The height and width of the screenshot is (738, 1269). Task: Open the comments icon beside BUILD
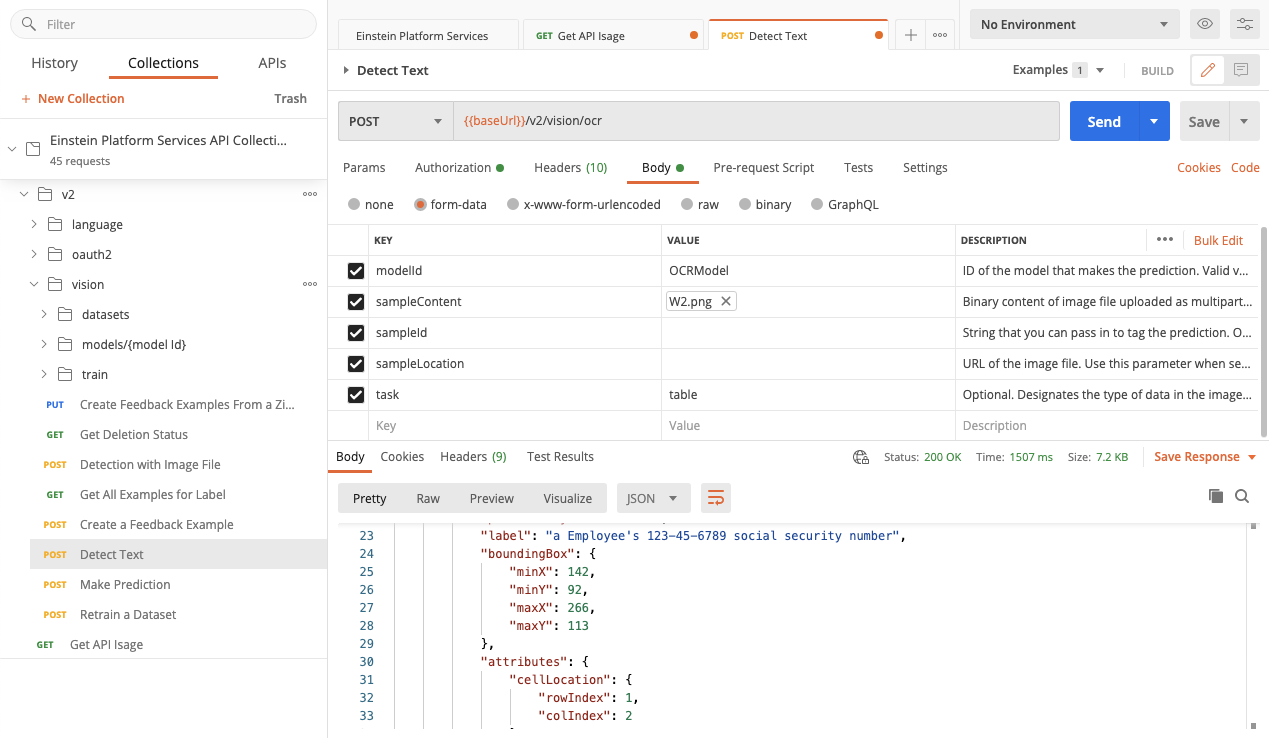pos(1241,70)
